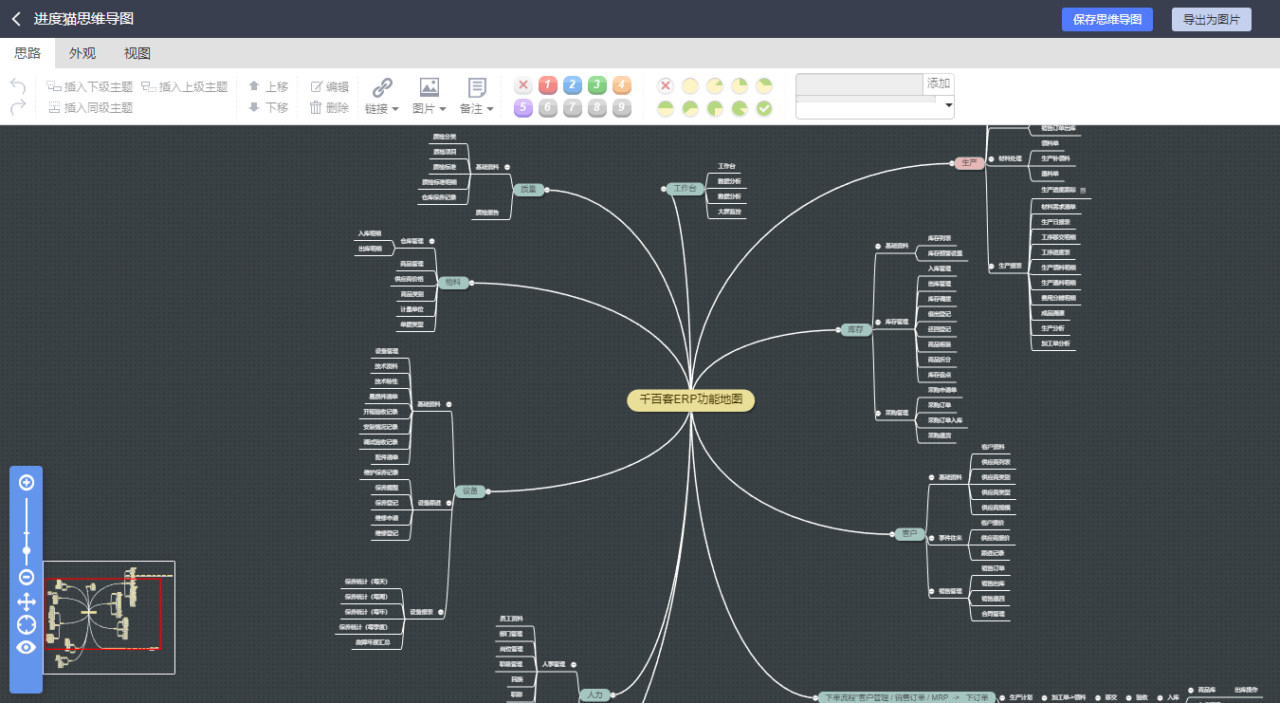Set priority 8 gray badge
This screenshot has height=703, width=1280.
tap(597, 108)
